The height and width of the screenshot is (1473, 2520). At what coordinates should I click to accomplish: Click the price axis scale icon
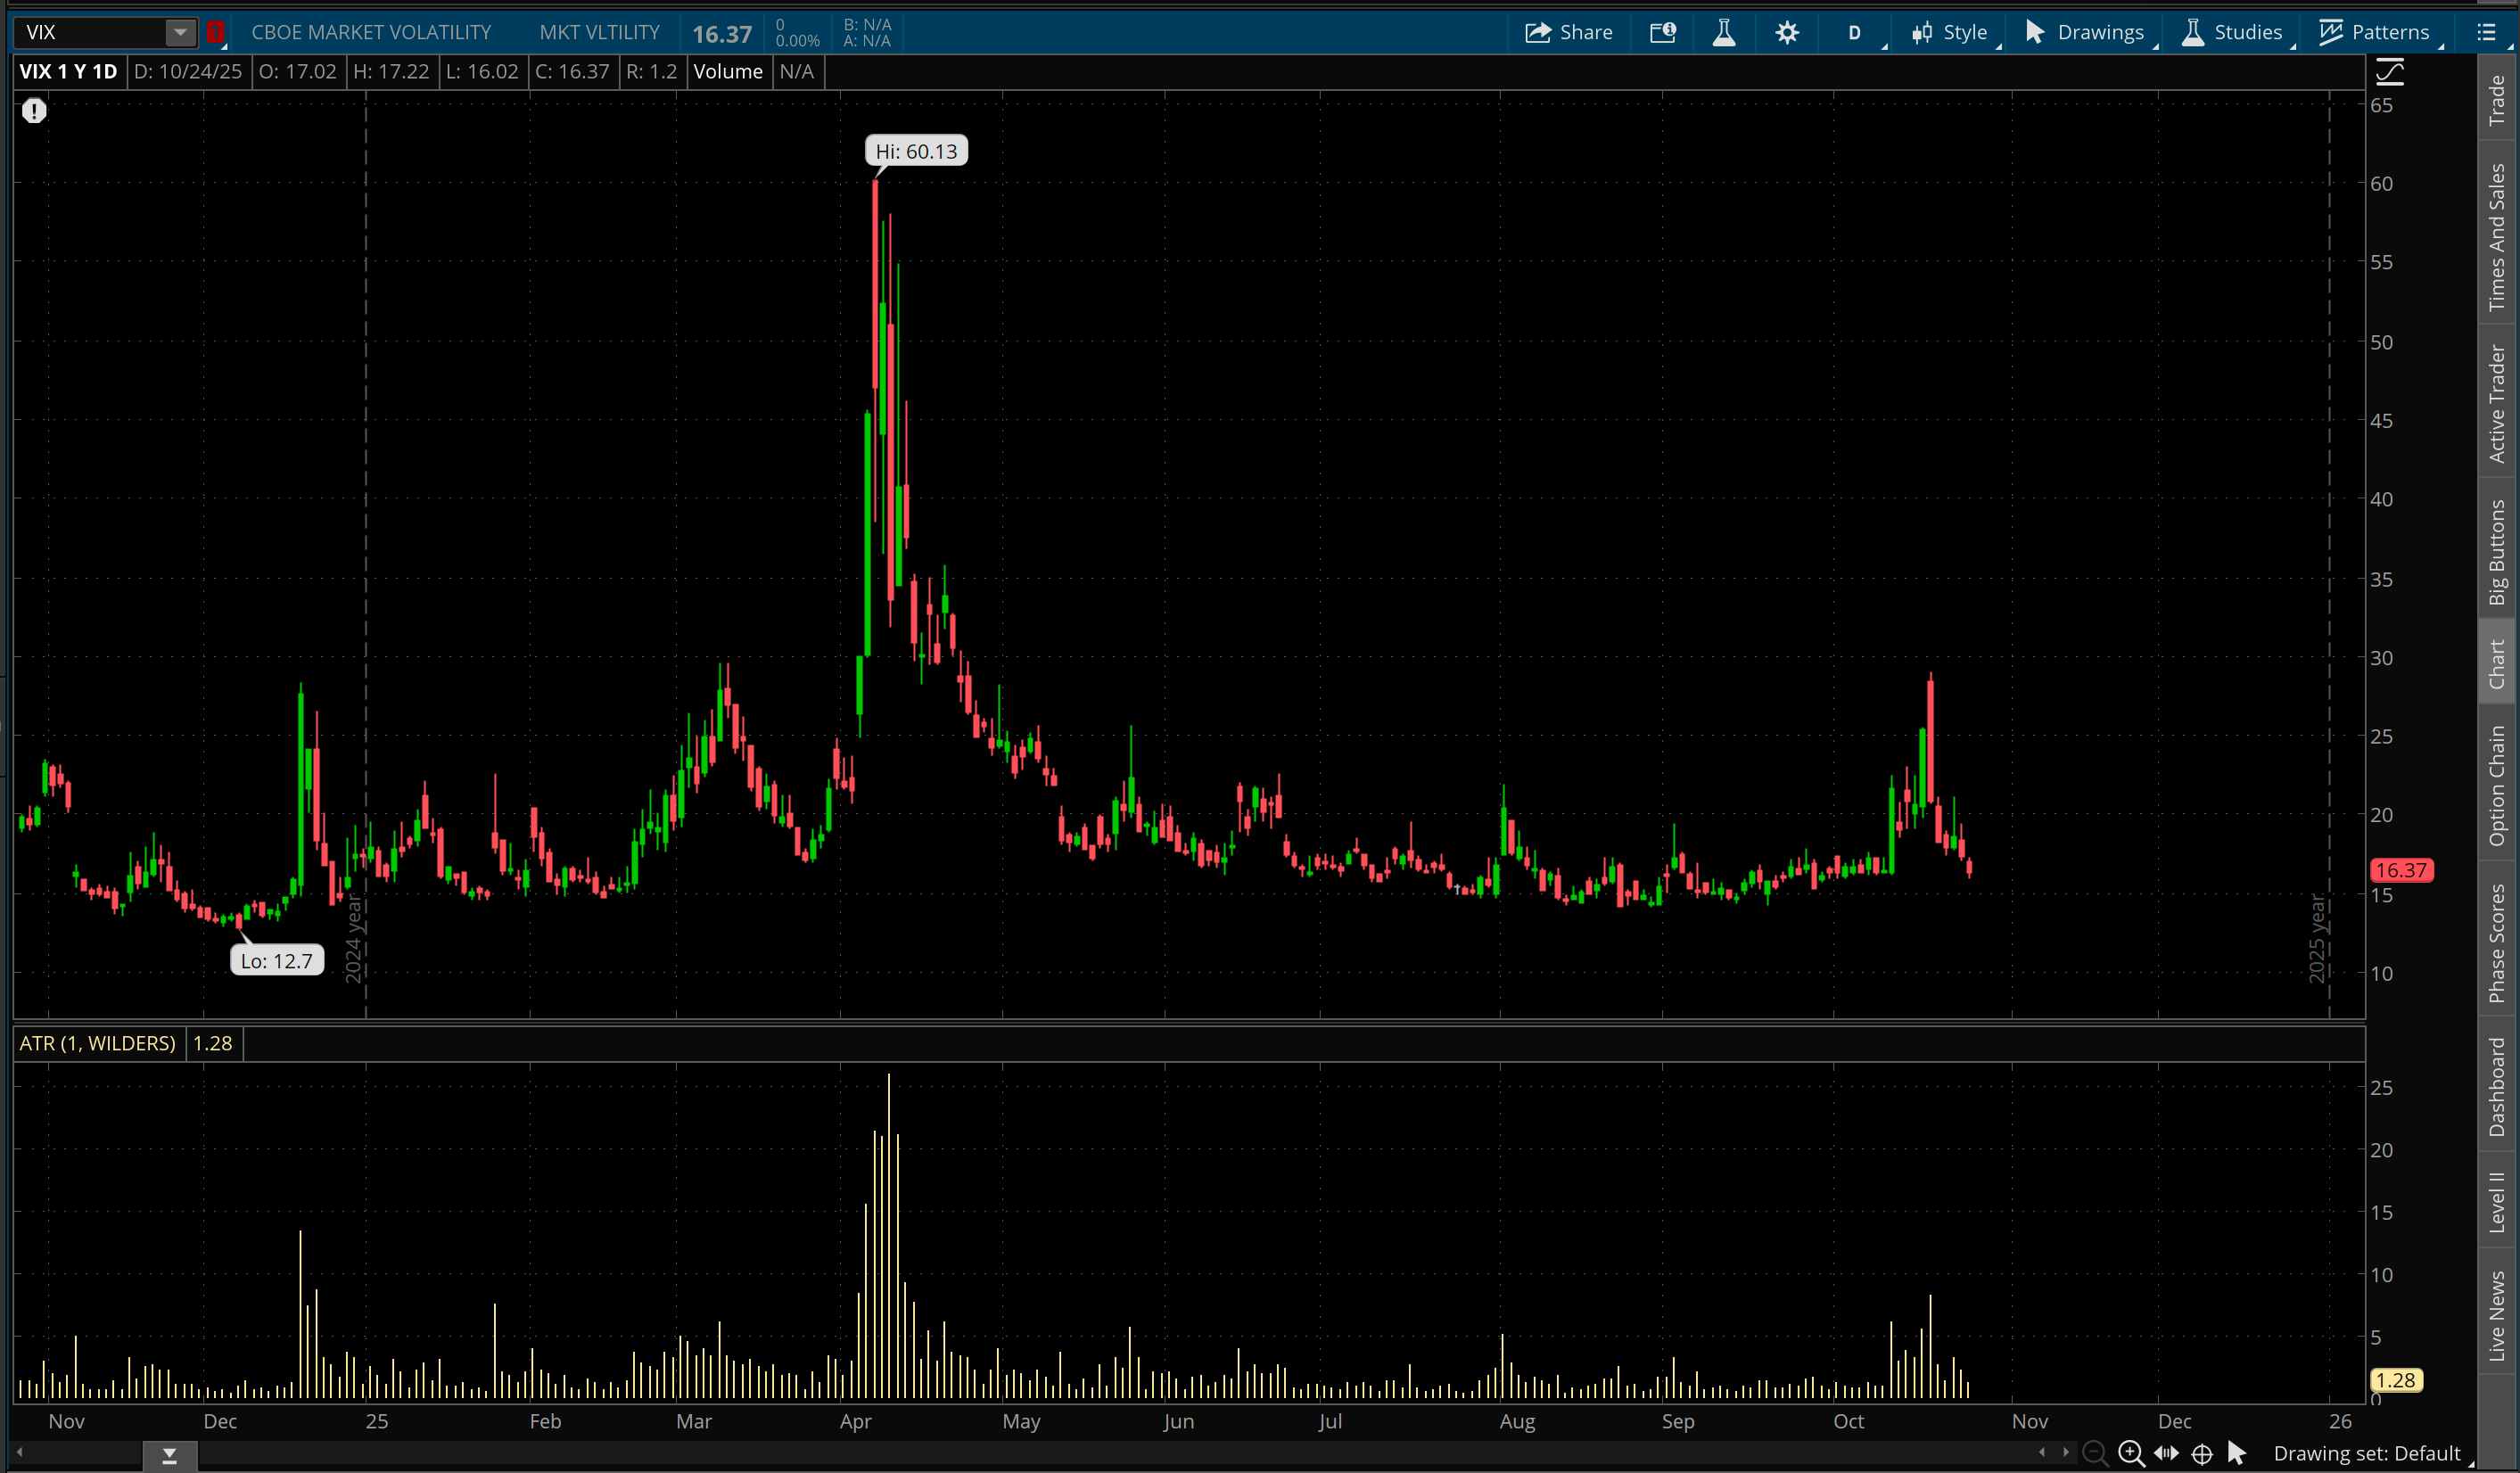2389,71
